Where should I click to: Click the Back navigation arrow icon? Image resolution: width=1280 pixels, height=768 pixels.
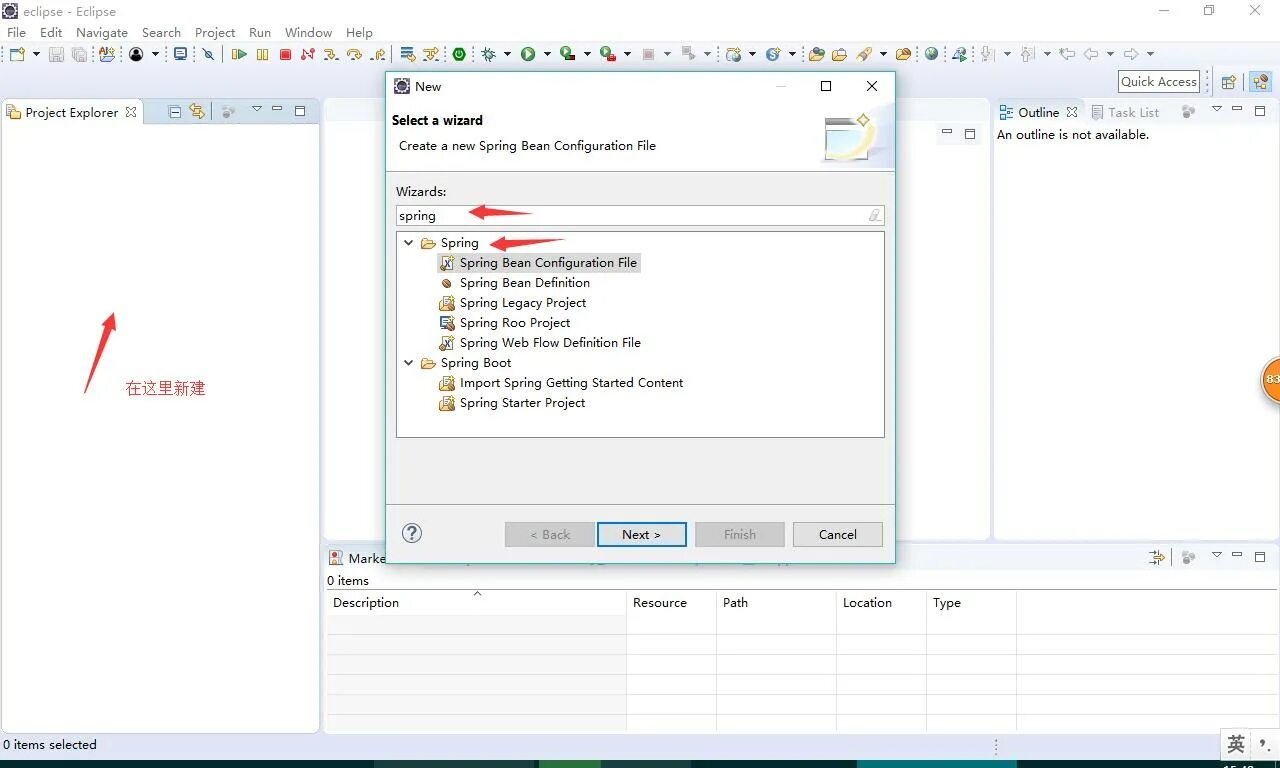coord(1091,54)
